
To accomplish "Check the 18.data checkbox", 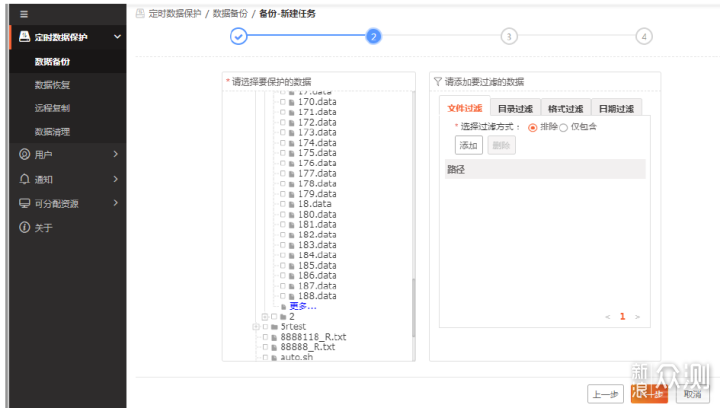I will click(283, 204).
